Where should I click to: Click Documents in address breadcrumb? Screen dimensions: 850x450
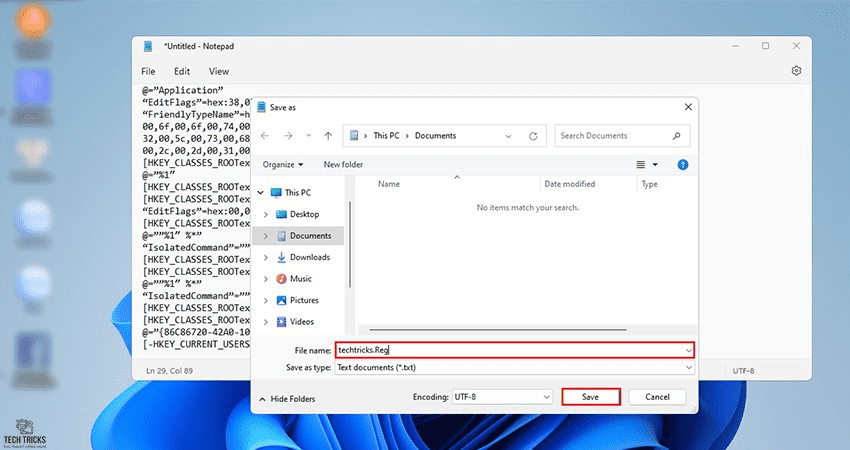pos(435,136)
